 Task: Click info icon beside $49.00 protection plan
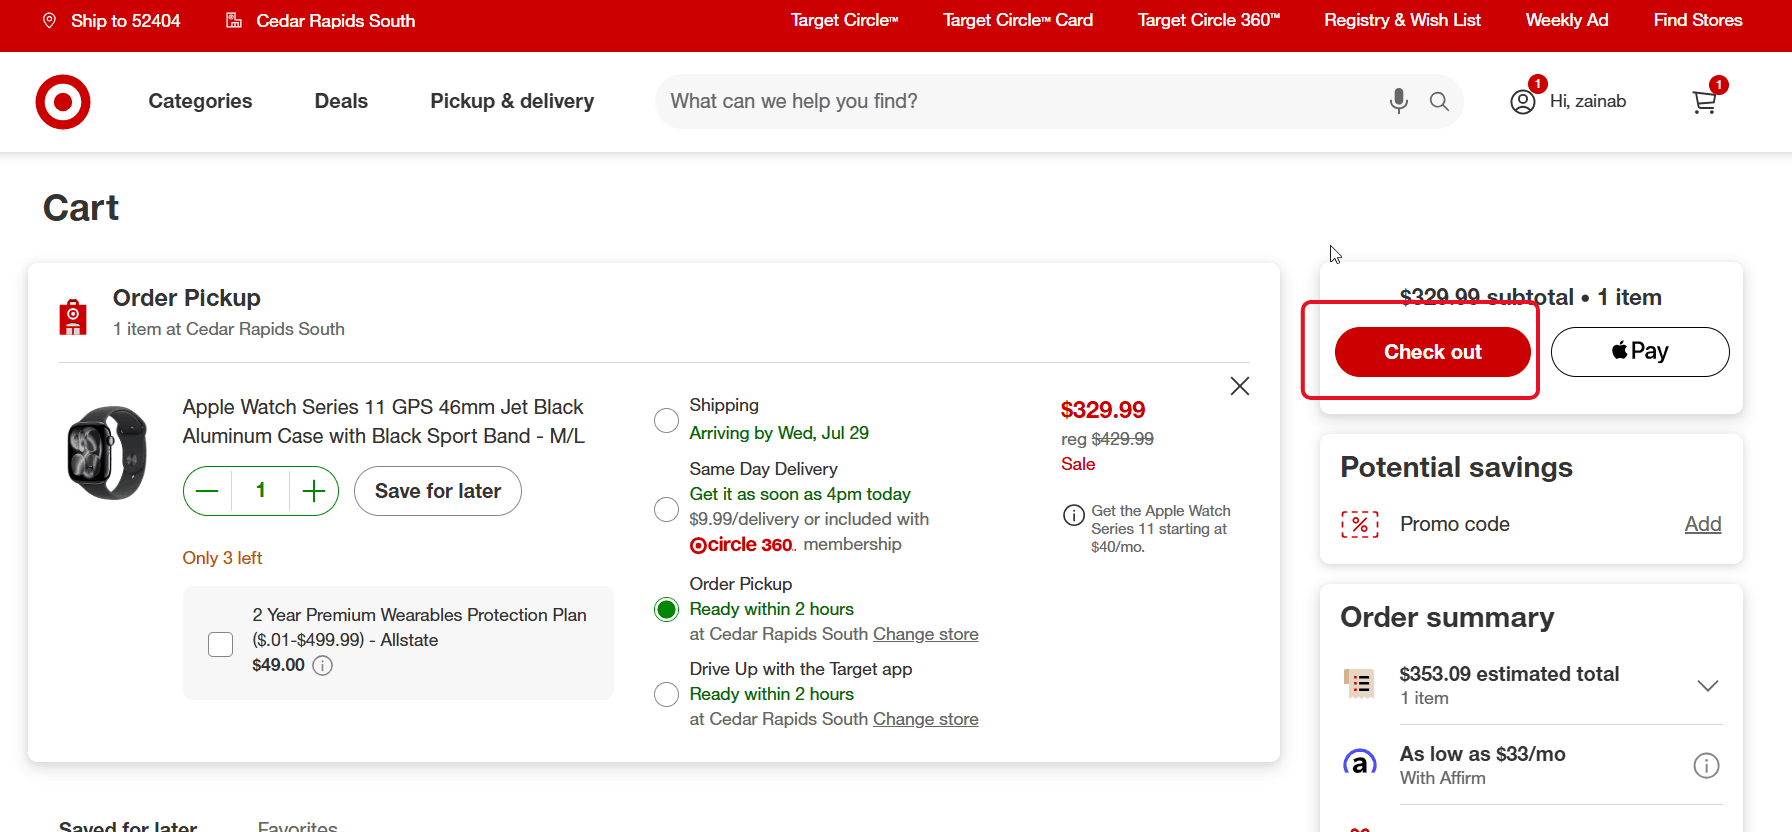pyautogui.click(x=322, y=666)
